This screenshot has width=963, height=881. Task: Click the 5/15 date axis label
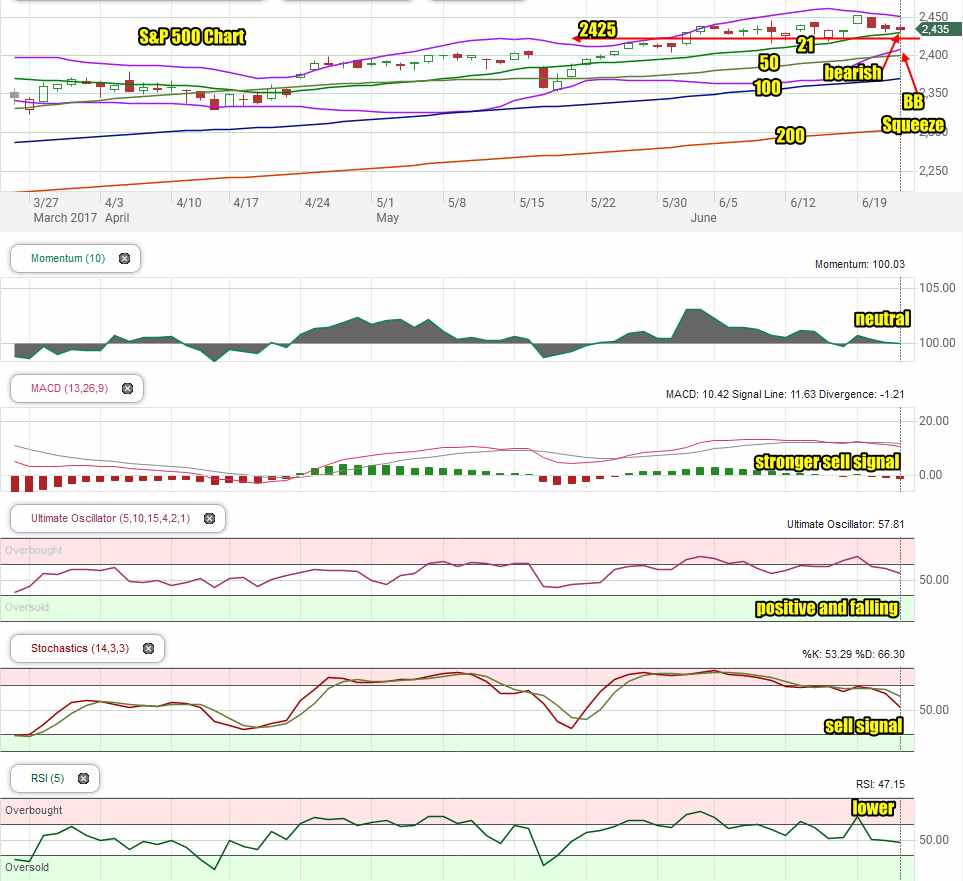point(532,203)
